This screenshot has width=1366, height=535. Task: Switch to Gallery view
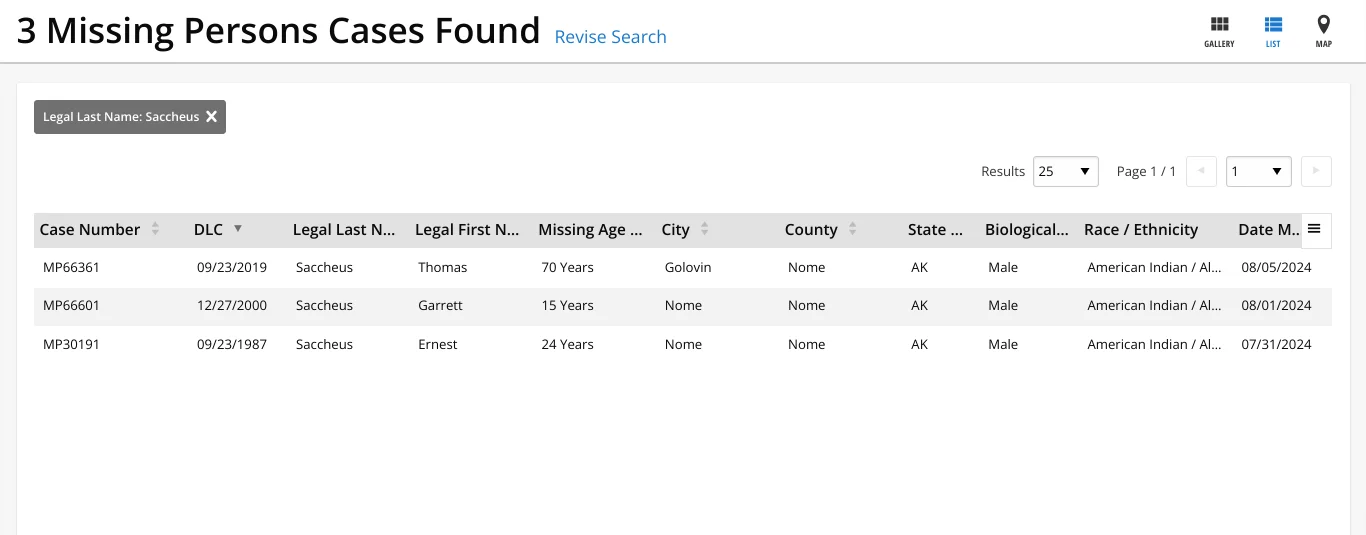pyautogui.click(x=1219, y=31)
